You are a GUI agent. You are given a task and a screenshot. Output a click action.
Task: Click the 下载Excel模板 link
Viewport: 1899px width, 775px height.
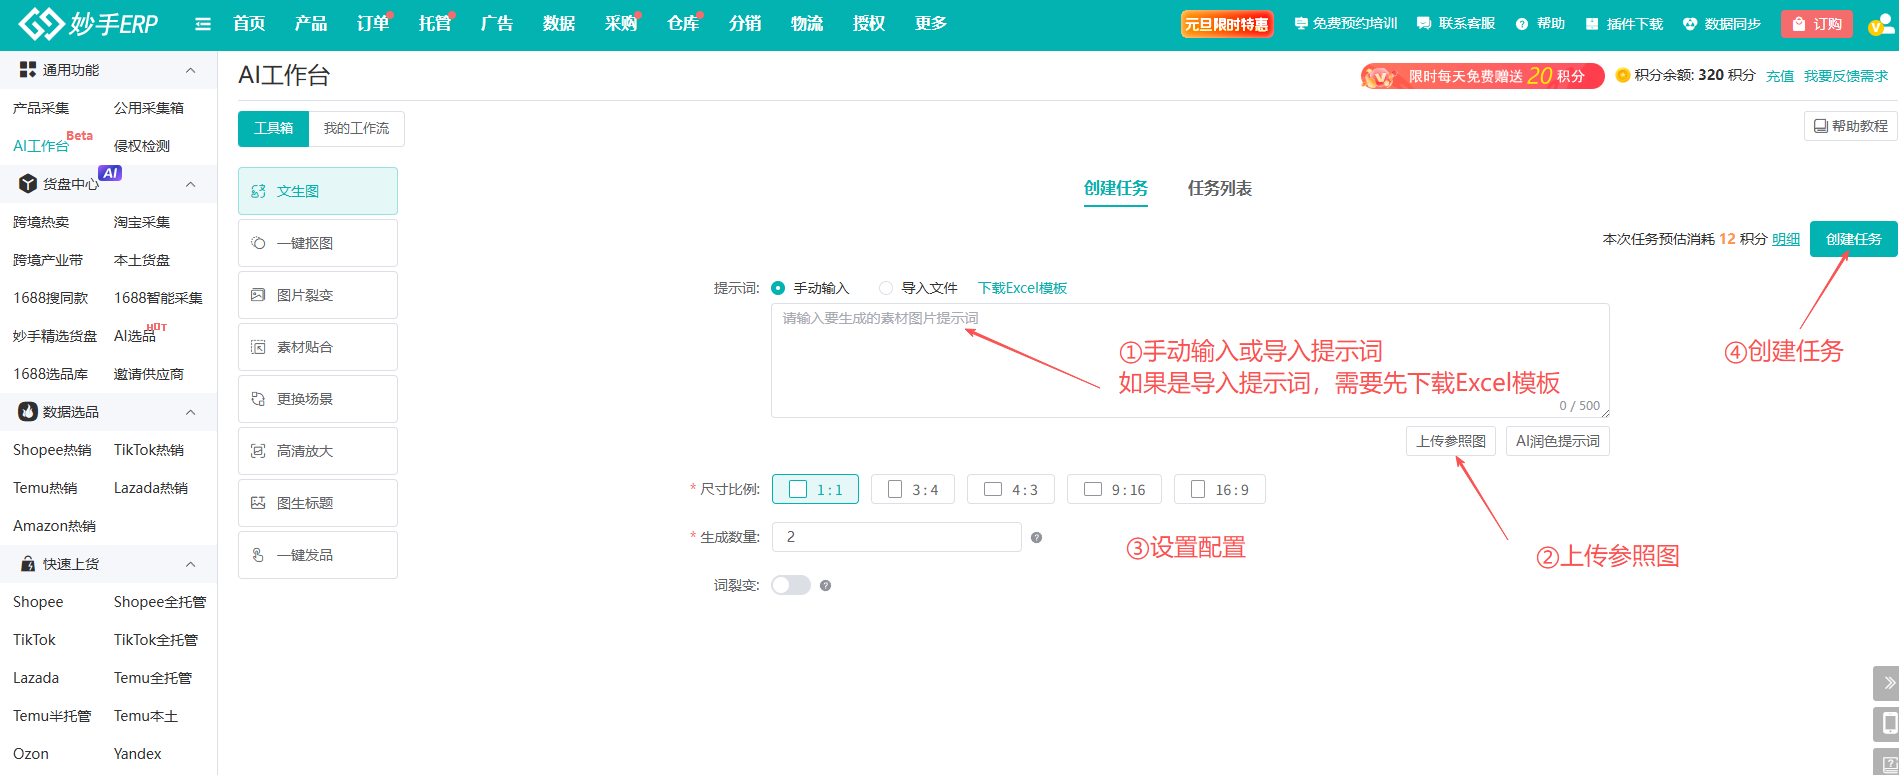tap(1022, 288)
